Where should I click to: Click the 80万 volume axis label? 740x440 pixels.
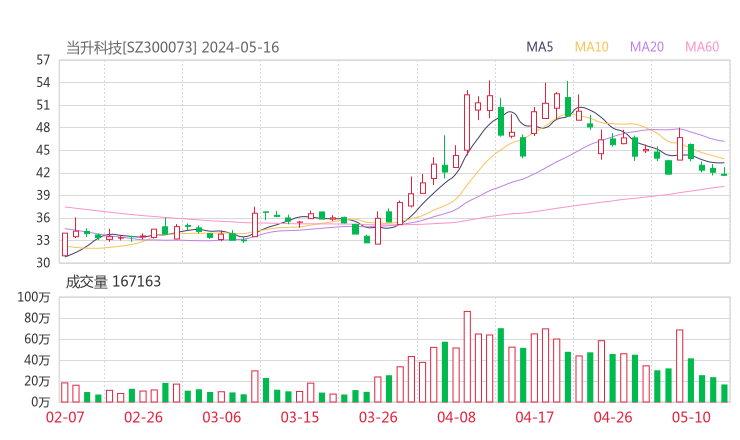pos(37,318)
